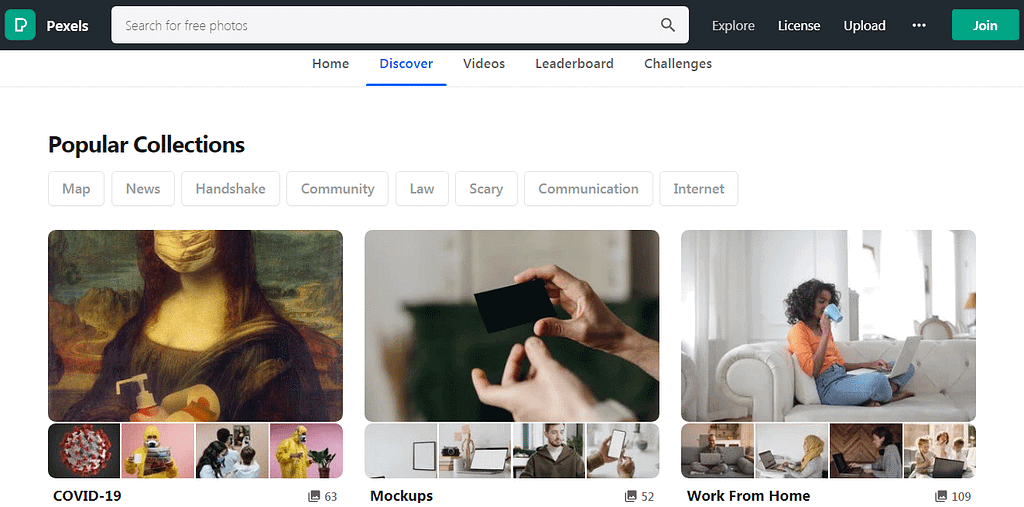Click the coronavirus model thumbnail

[x=84, y=451]
